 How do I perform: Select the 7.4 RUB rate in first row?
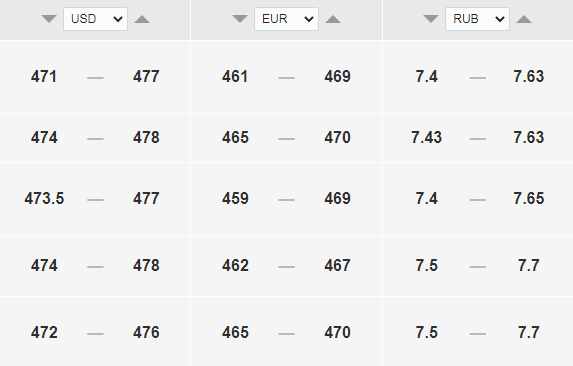426,77
